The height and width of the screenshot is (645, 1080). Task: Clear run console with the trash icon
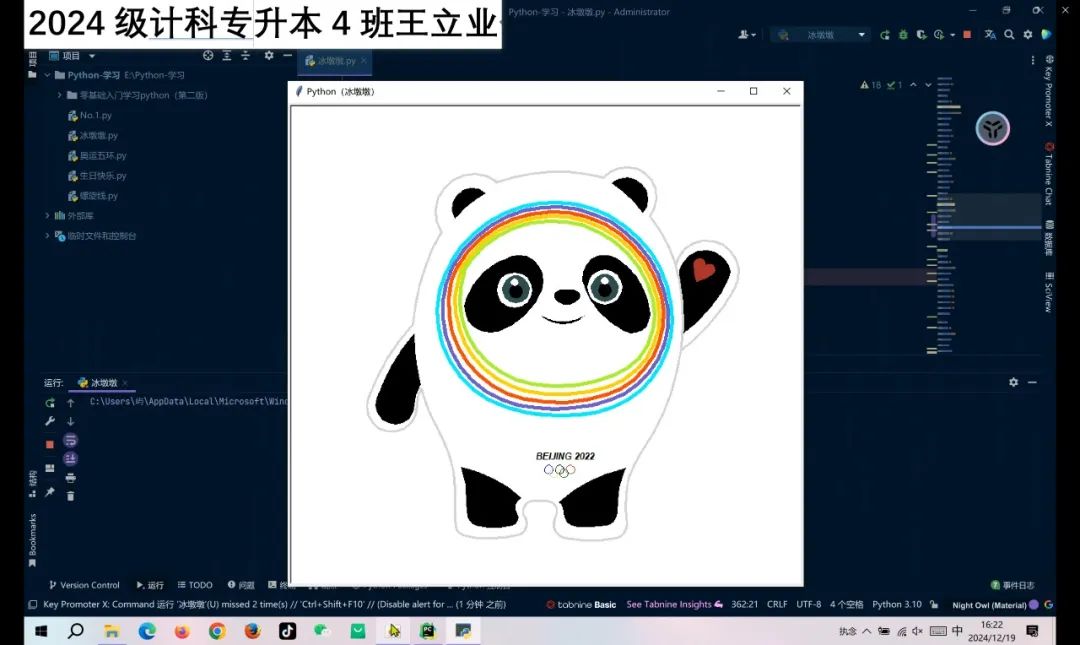[70, 495]
